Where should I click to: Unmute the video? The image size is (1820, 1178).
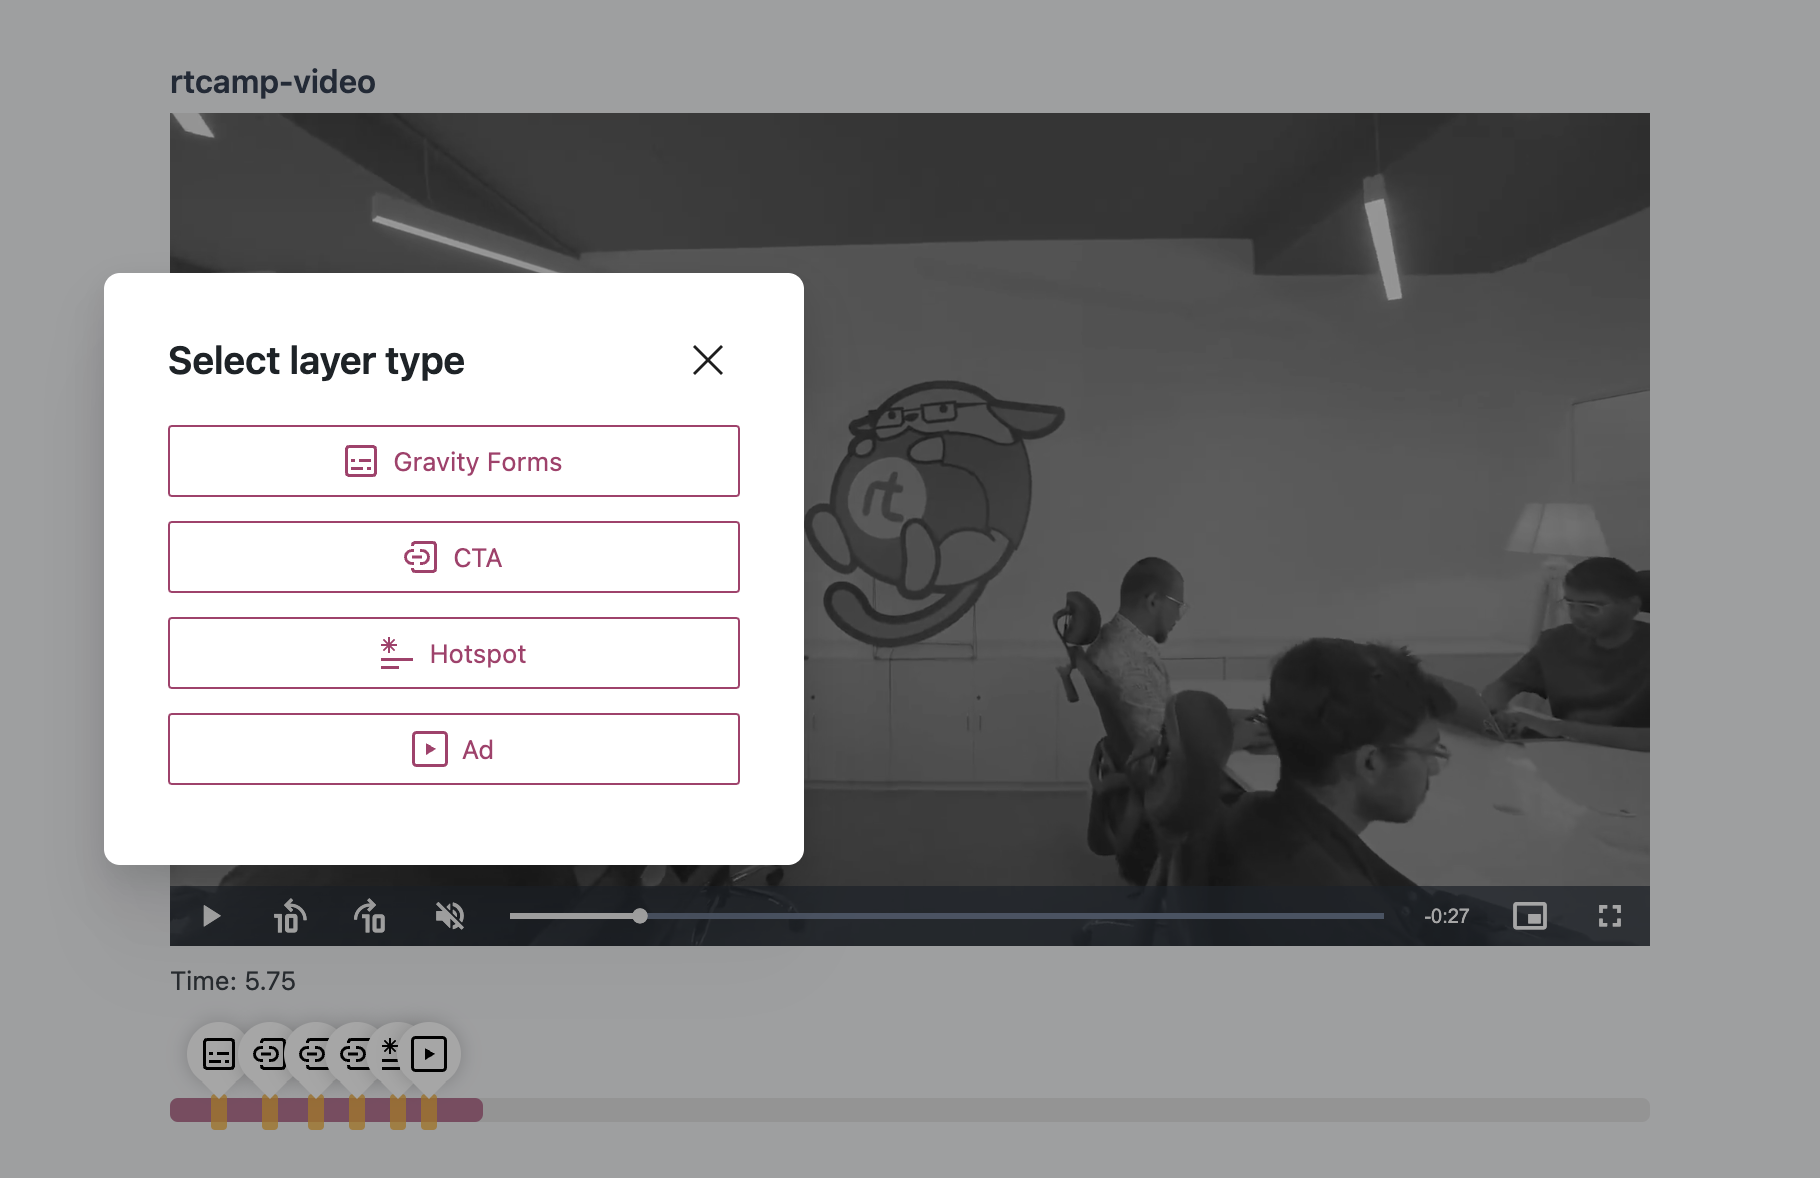point(450,915)
